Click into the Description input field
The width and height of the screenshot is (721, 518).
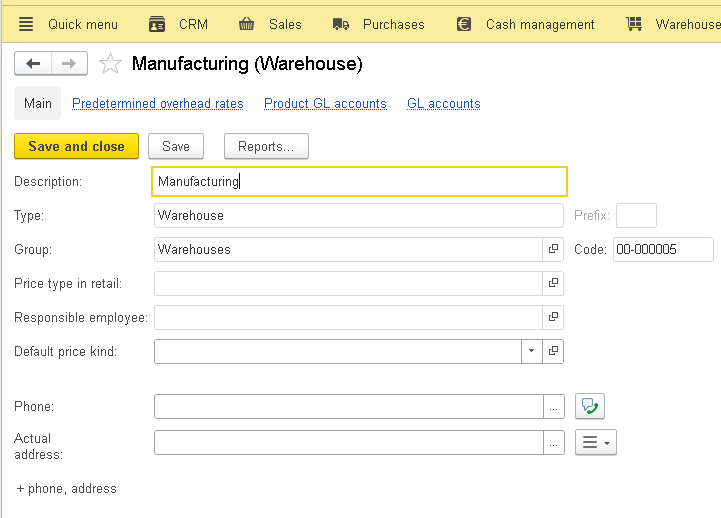360,182
